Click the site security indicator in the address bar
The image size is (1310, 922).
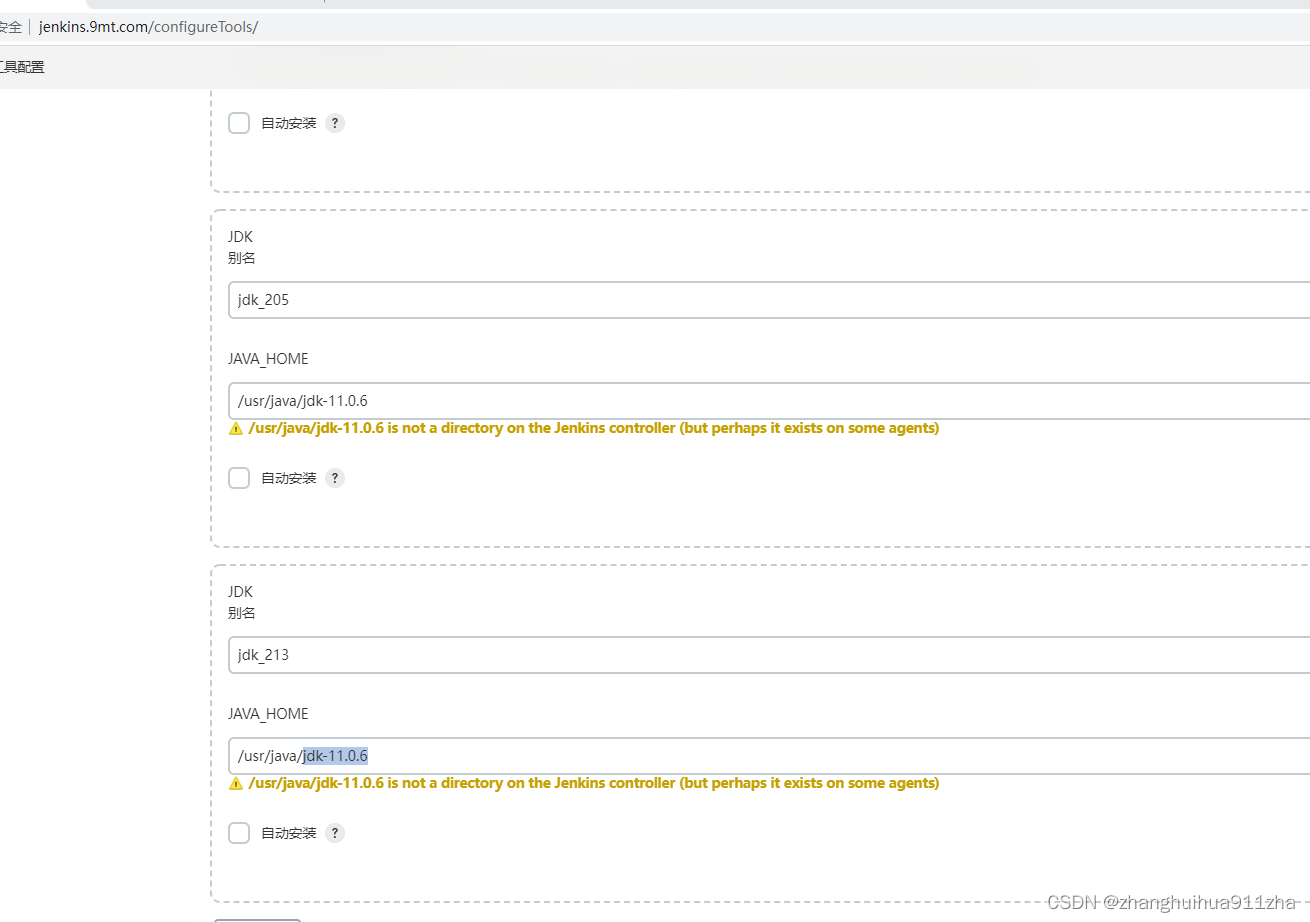pos(10,27)
